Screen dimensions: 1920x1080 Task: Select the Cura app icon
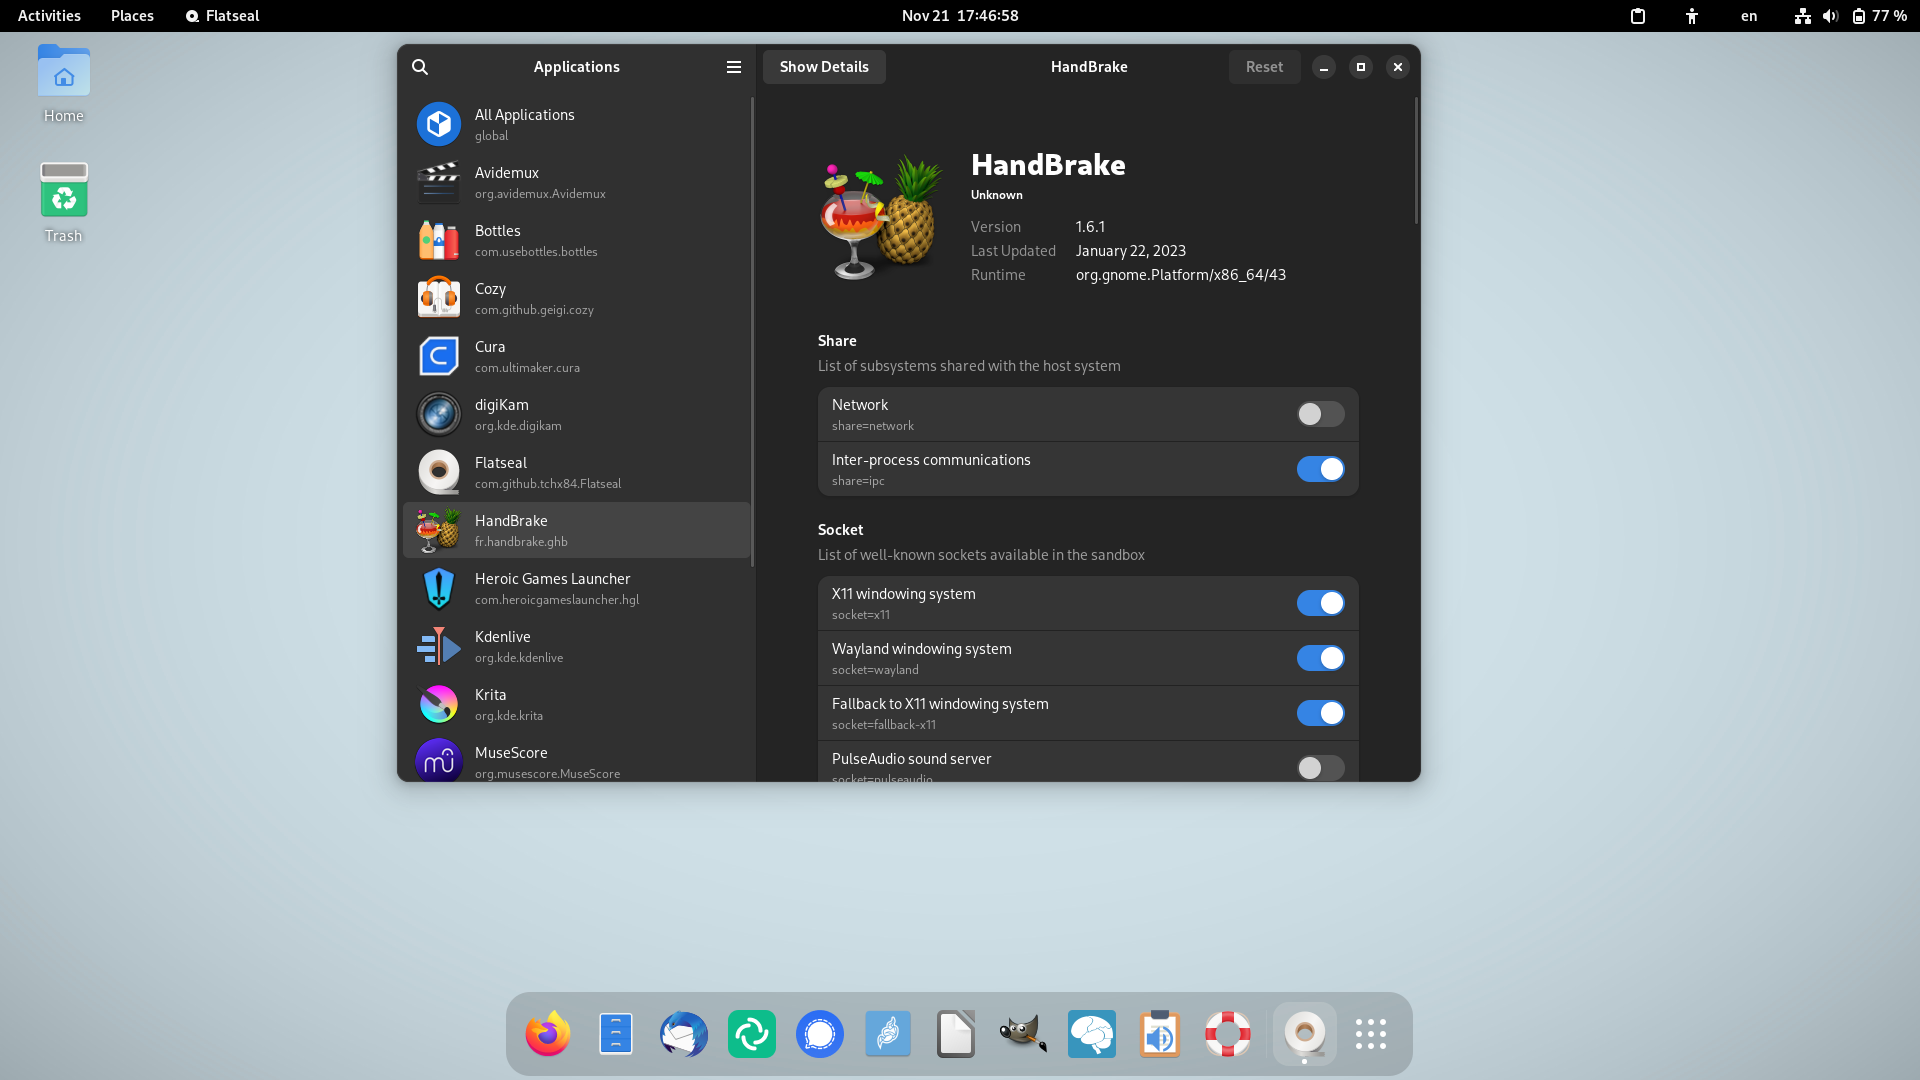click(x=439, y=356)
